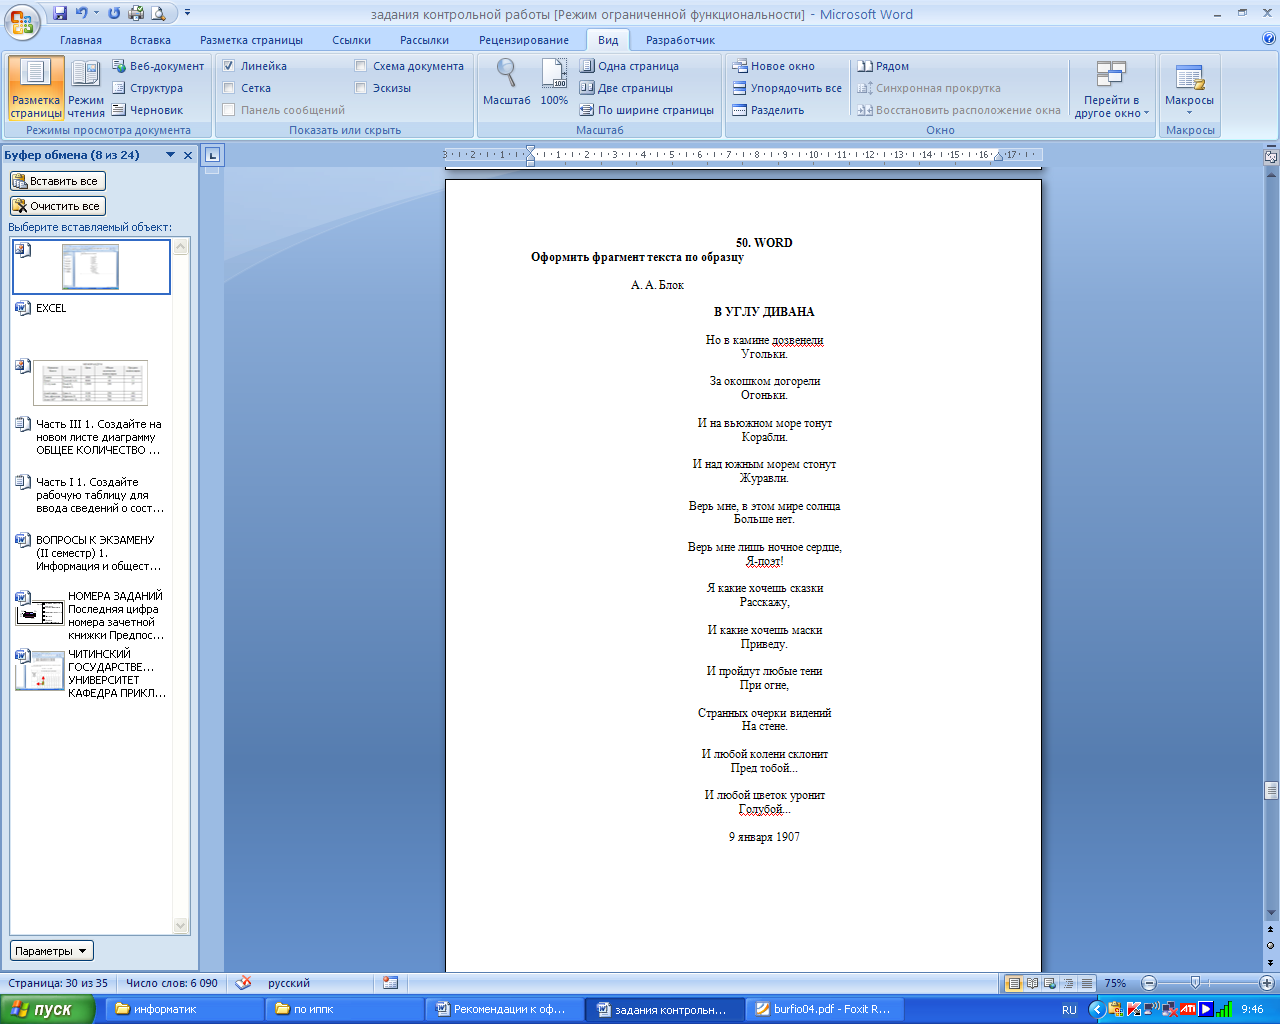Viewport: 1280px width, 1024px height.
Task: Click Redo icon in quick access toolbar
Action: click(113, 14)
